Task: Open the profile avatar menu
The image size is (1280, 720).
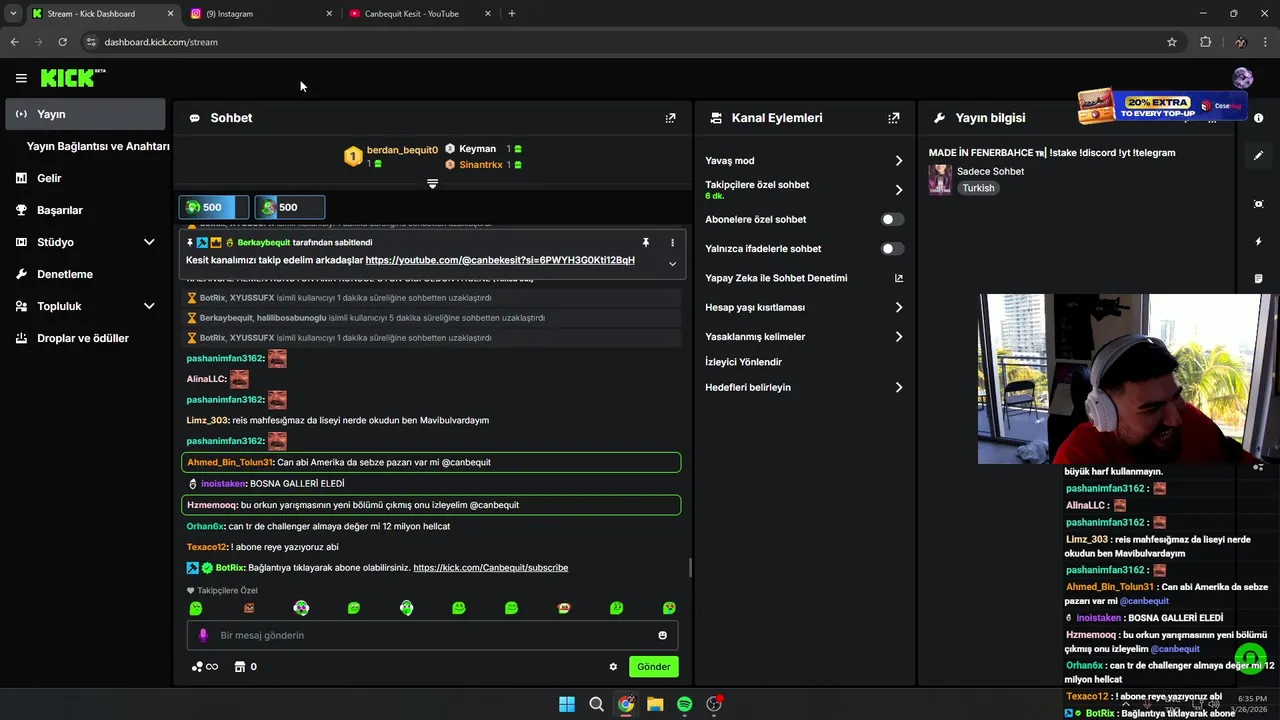Action: (x=1243, y=78)
